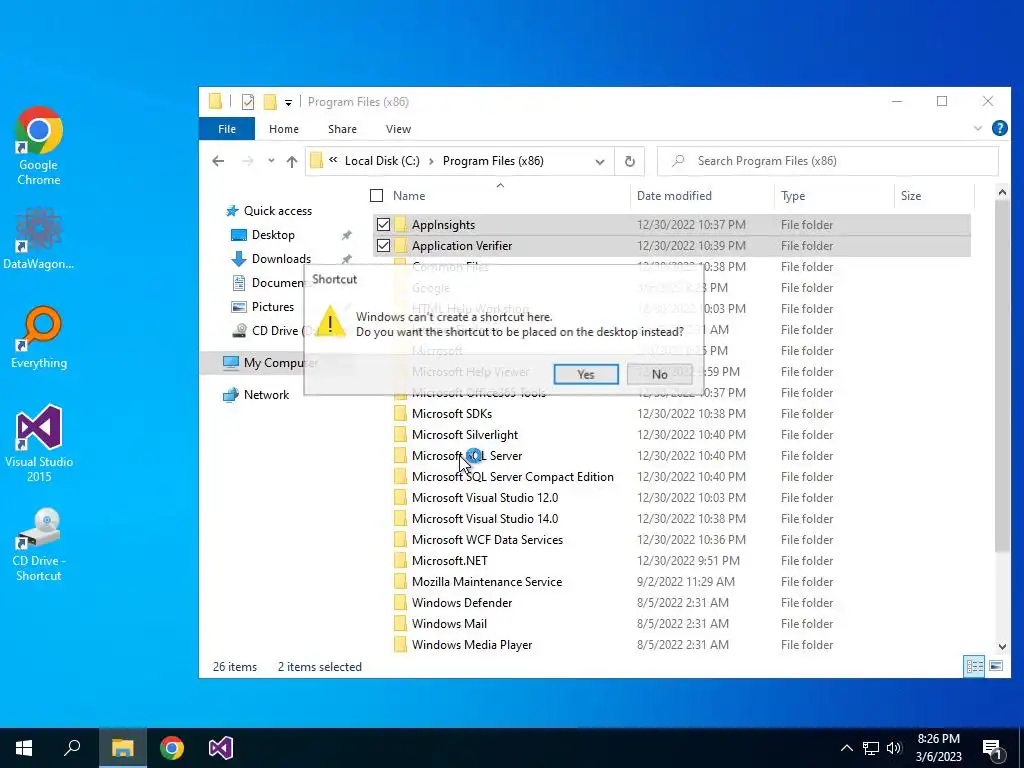This screenshot has height=768, width=1024.
Task: Select the Microsoft SDKs folder
Action: coord(451,413)
